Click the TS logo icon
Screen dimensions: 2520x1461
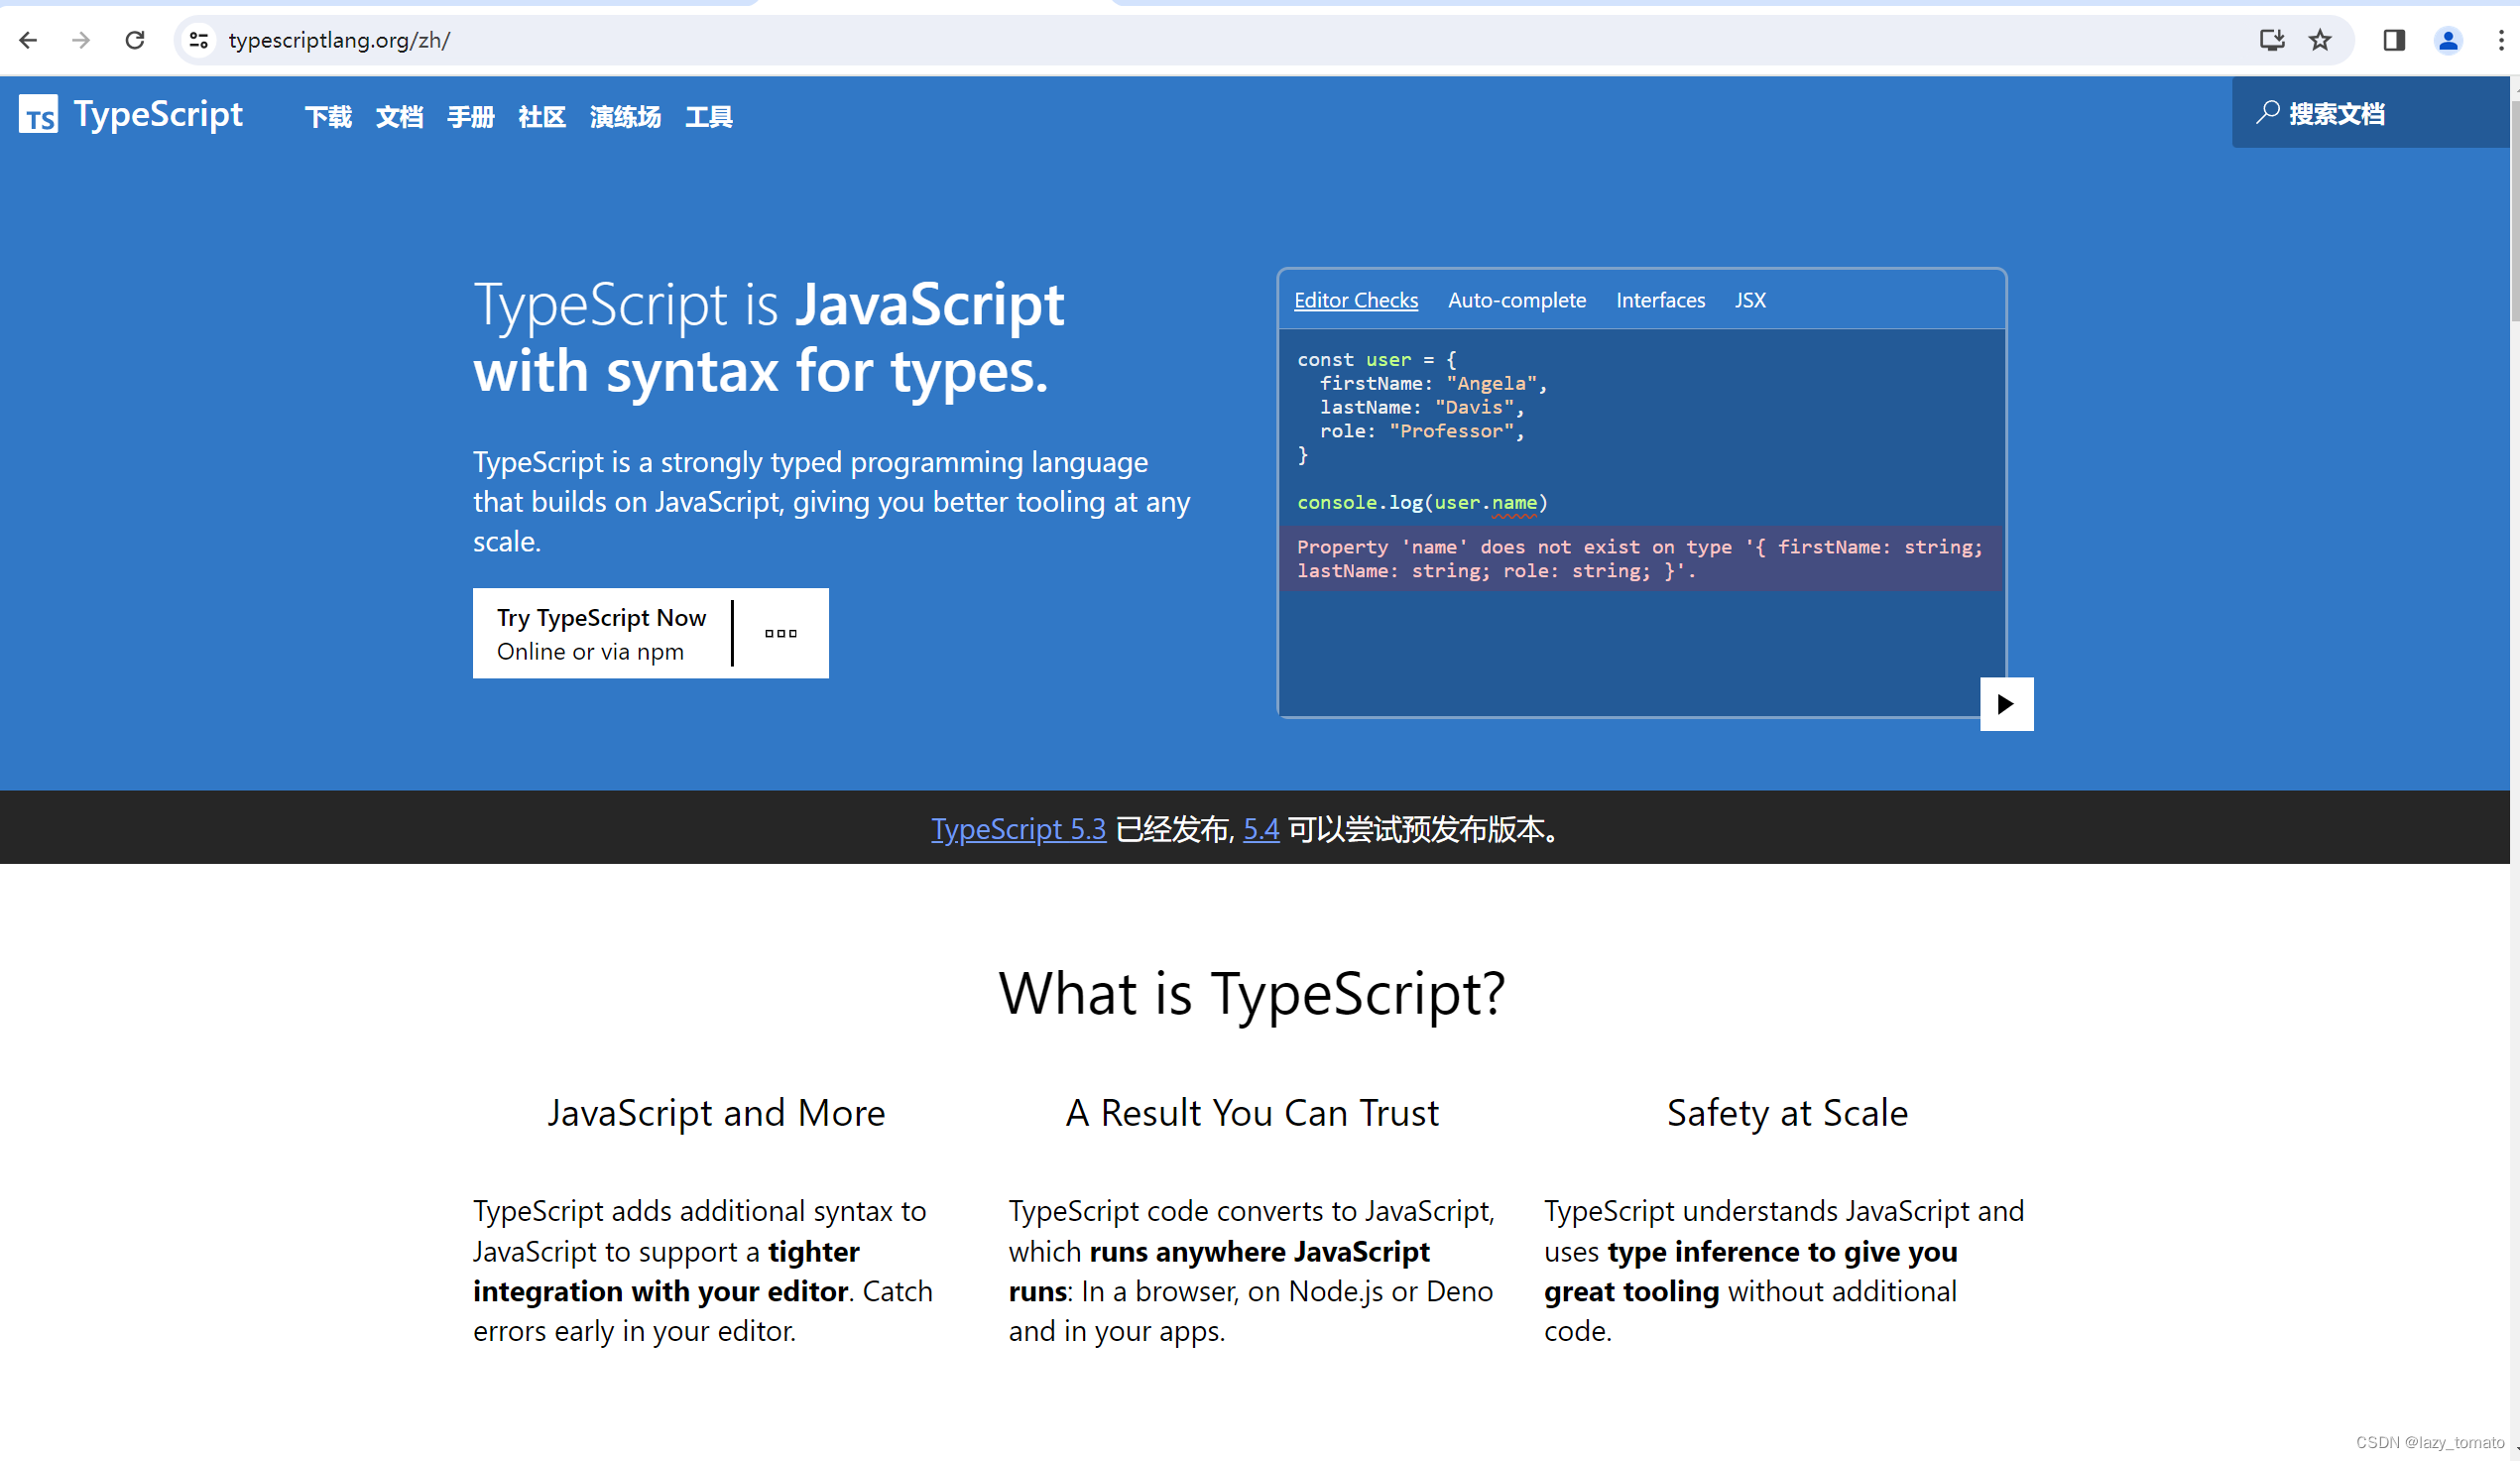coord(38,114)
